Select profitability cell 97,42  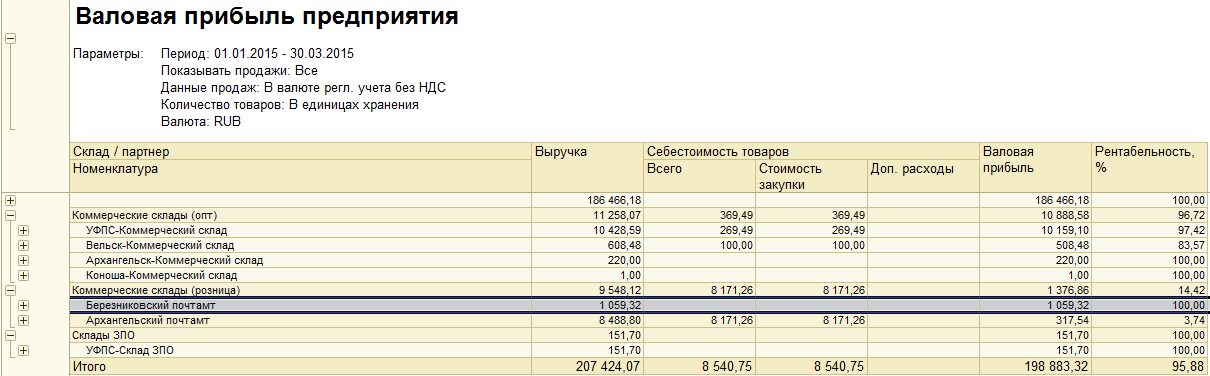click(x=1150, y=230)
